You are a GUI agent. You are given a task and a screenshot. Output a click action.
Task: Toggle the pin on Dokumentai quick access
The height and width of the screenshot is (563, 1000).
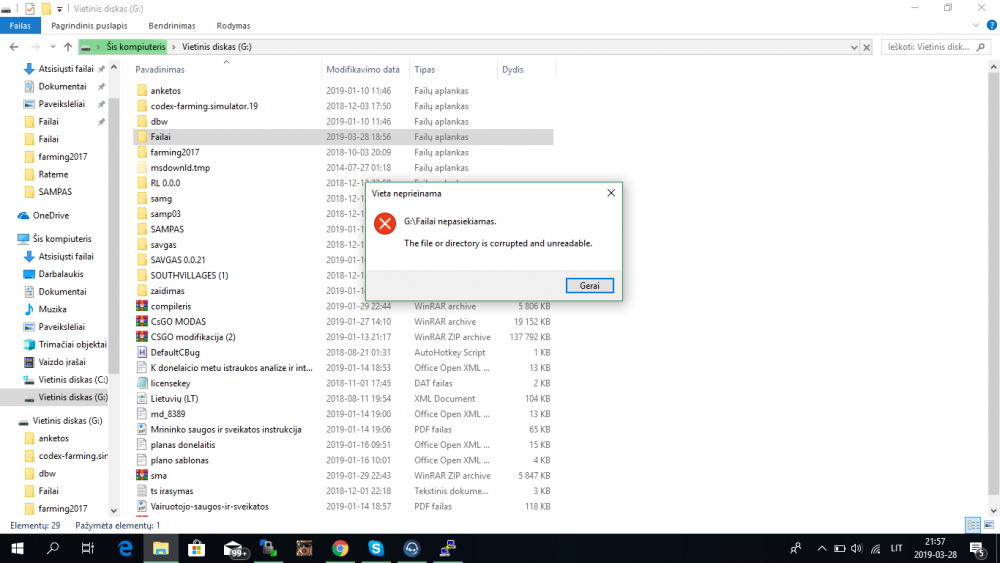point(101,86)
